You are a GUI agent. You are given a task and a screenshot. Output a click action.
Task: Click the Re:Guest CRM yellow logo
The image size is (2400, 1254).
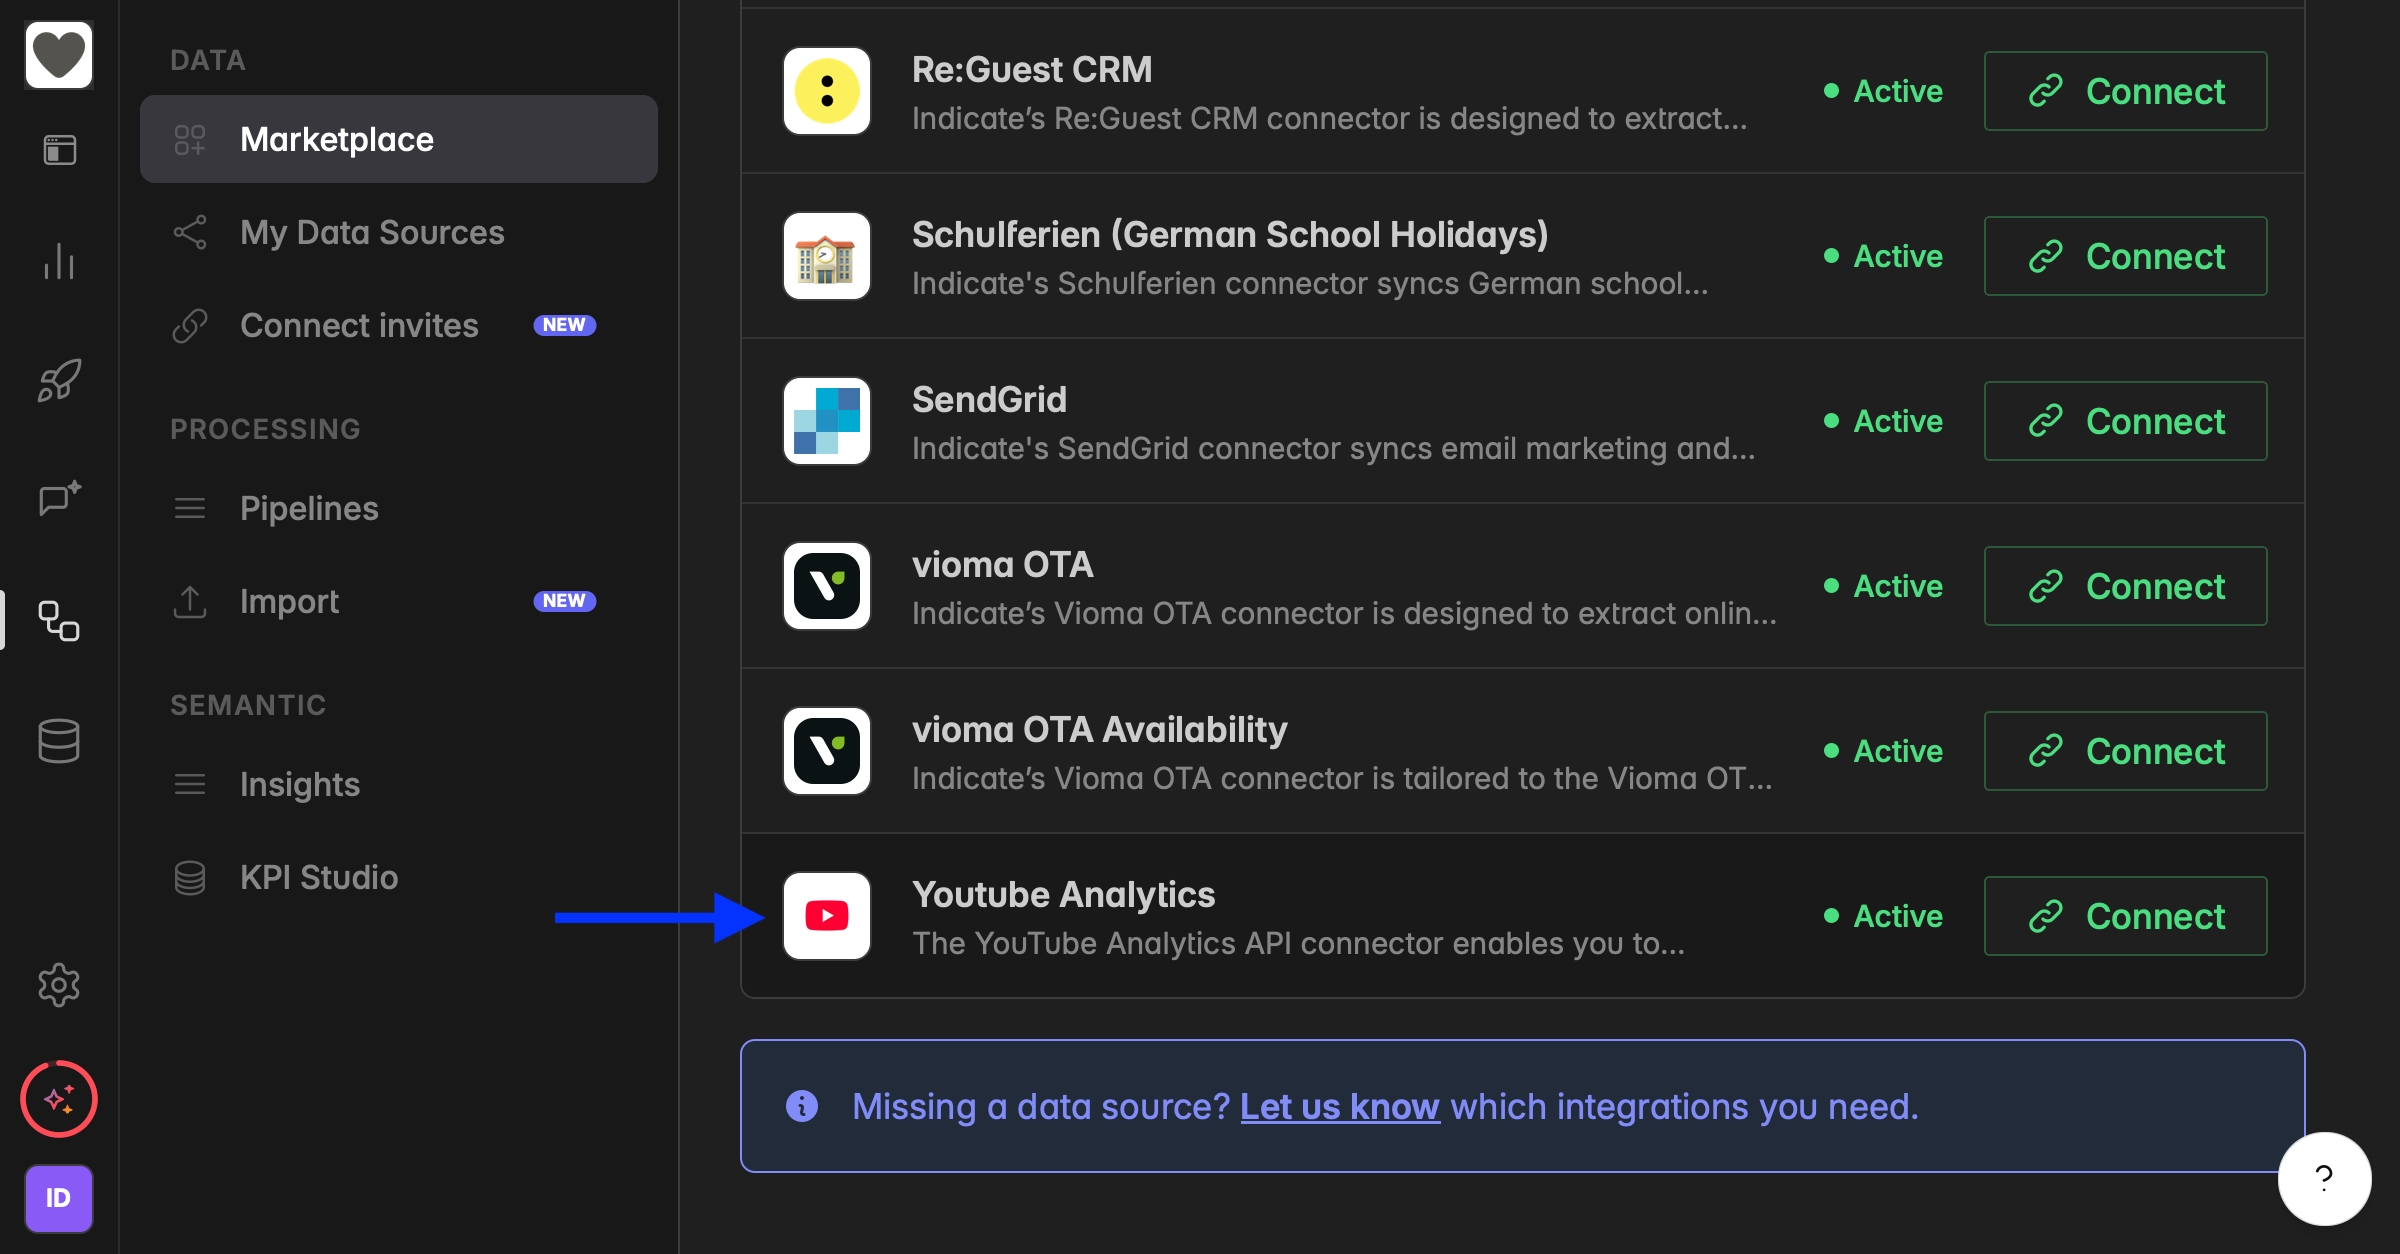827,91
